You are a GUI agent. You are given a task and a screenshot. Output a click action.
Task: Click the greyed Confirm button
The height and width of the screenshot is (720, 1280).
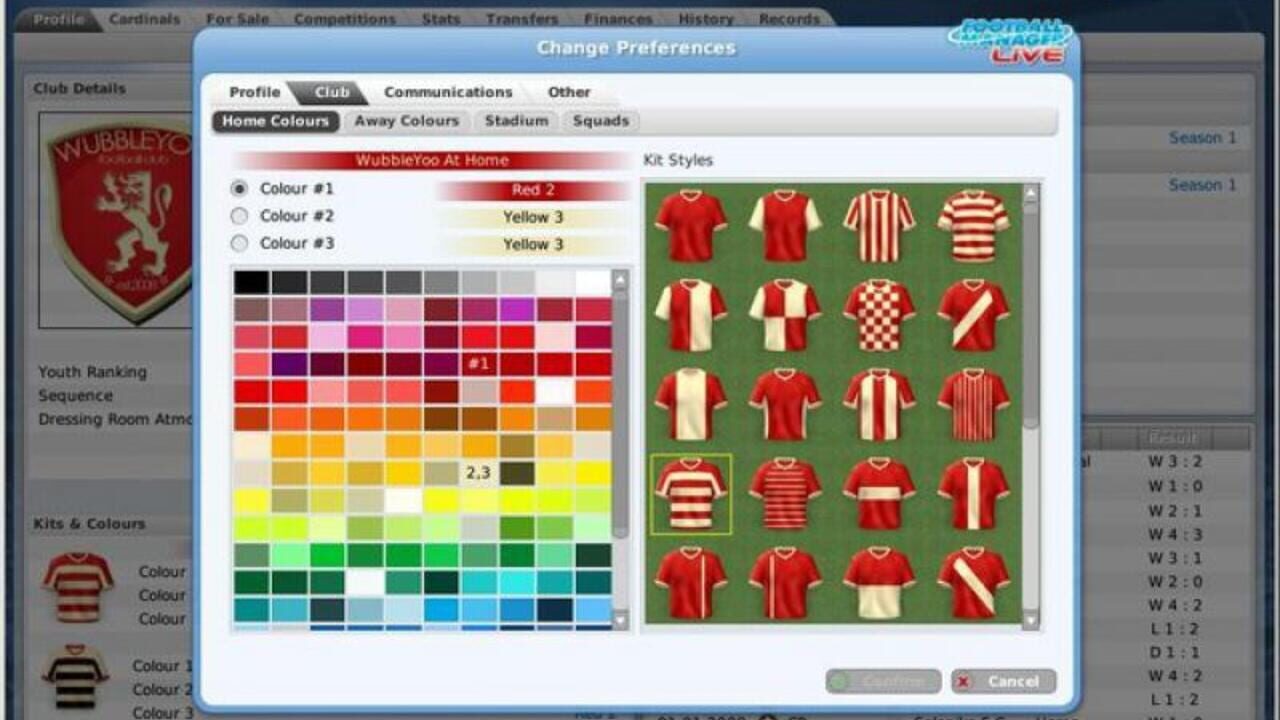coord(883,681)
